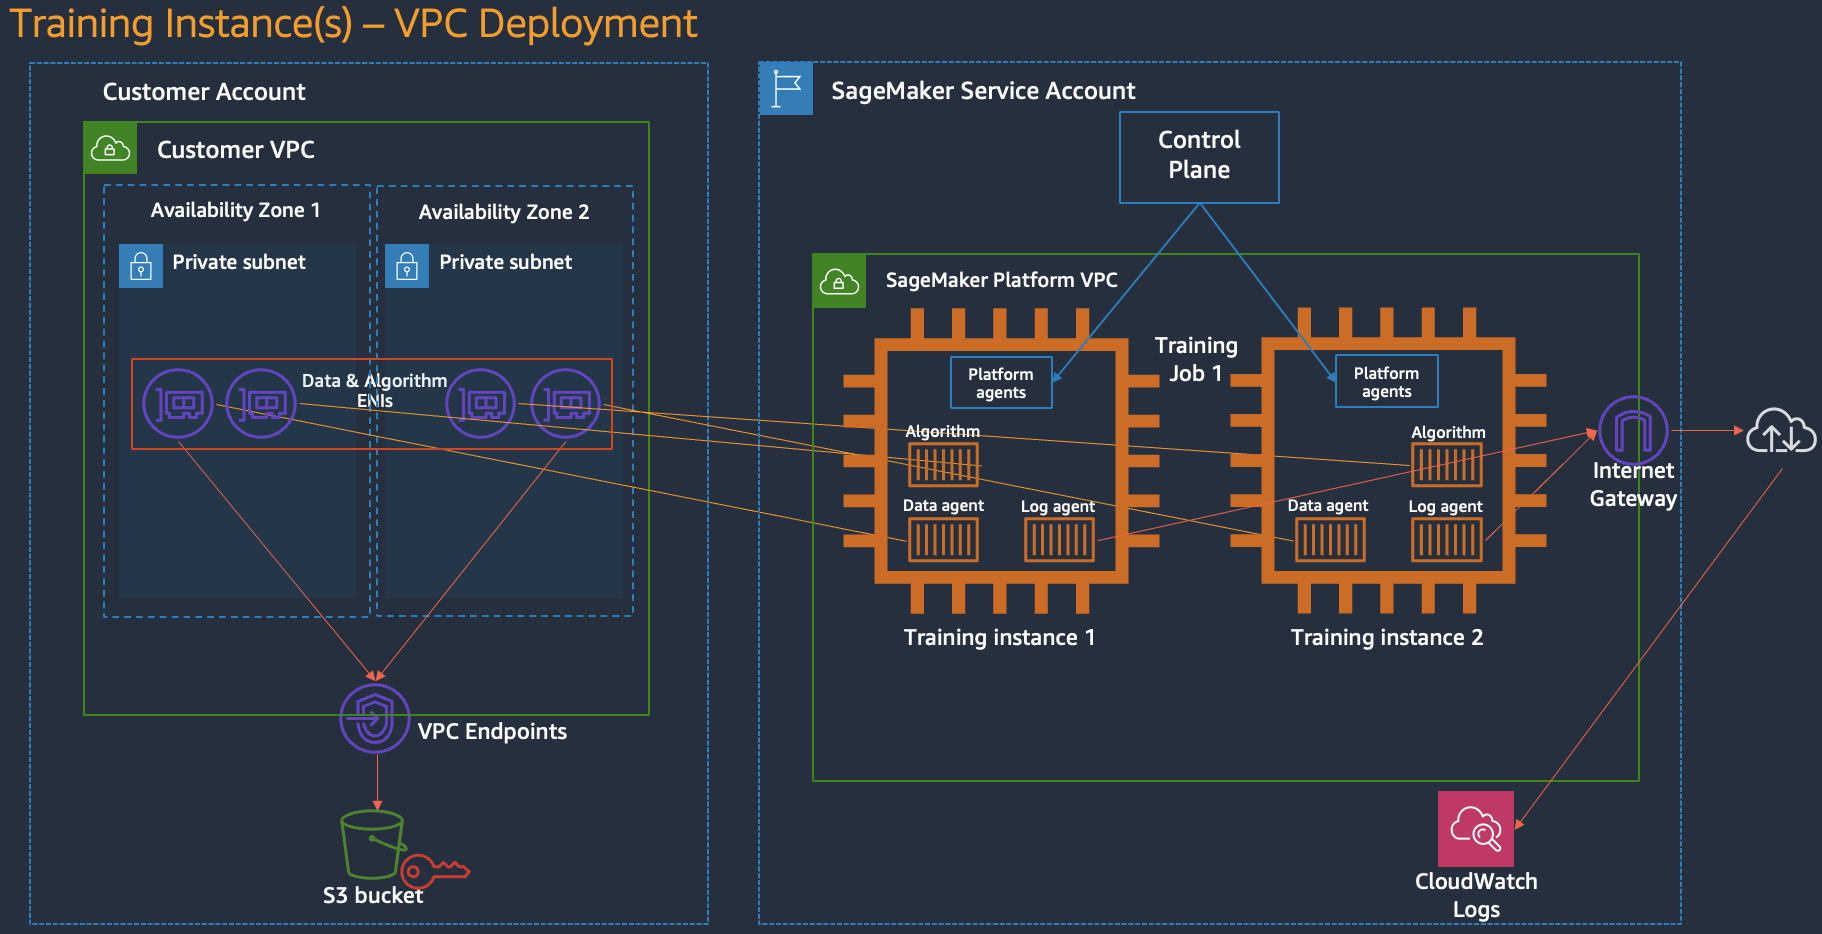Select the Log agent container in Training instance 1
The height and width of the screenshot is (934, 1822).
[x=1059, y=540]
